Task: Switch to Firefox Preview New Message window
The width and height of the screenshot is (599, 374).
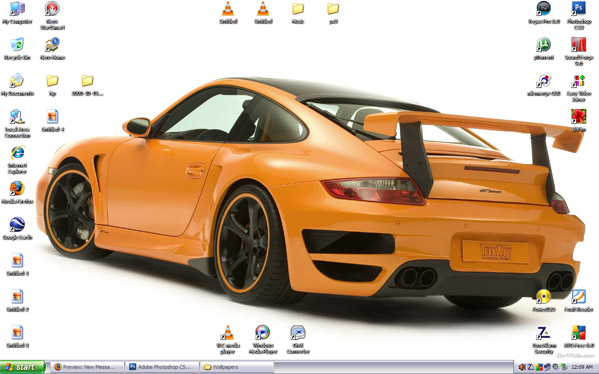Action: pos(87,367)
